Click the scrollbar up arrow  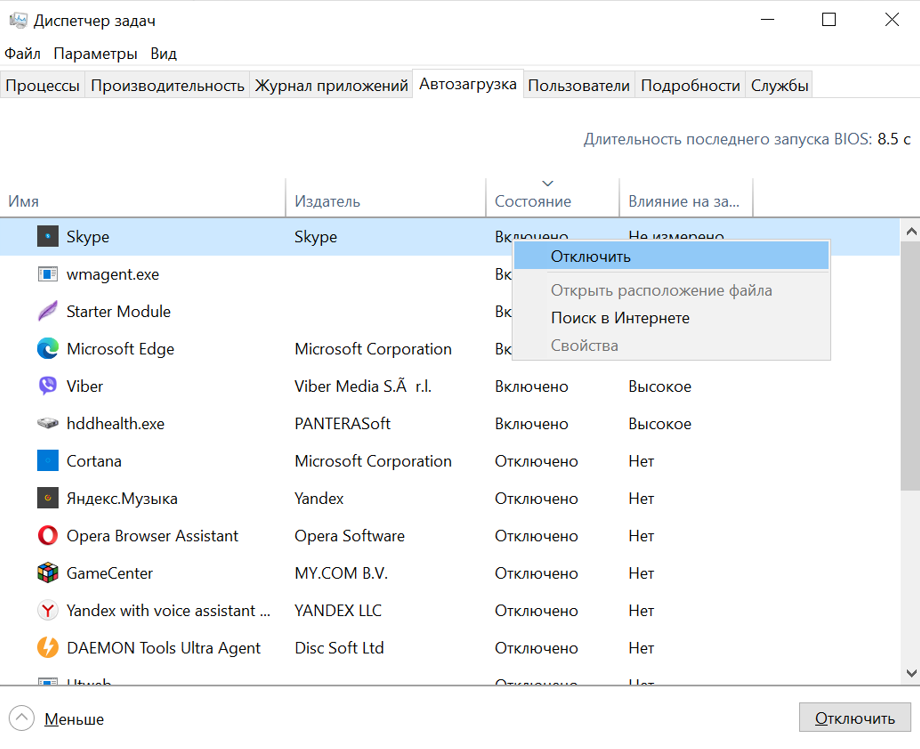pos(911,231)
